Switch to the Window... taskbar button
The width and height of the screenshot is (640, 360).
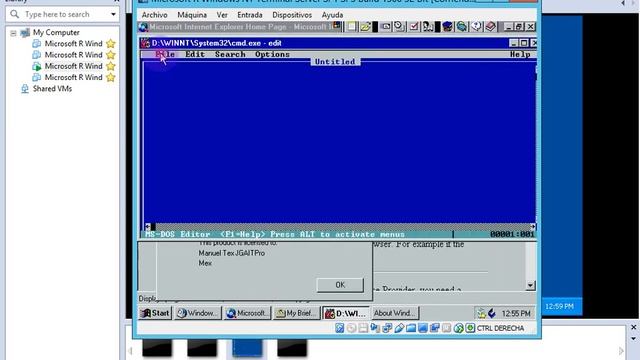(x=198, y=313)
